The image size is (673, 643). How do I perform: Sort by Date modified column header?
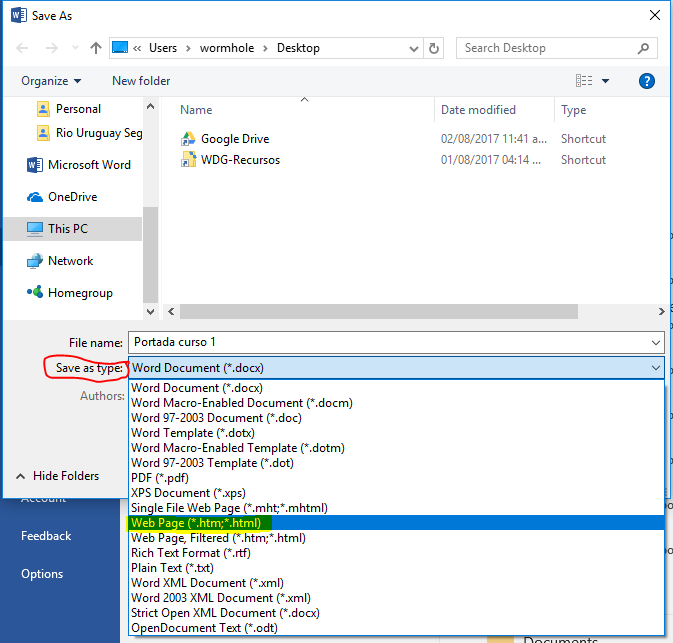coord(478,110)
